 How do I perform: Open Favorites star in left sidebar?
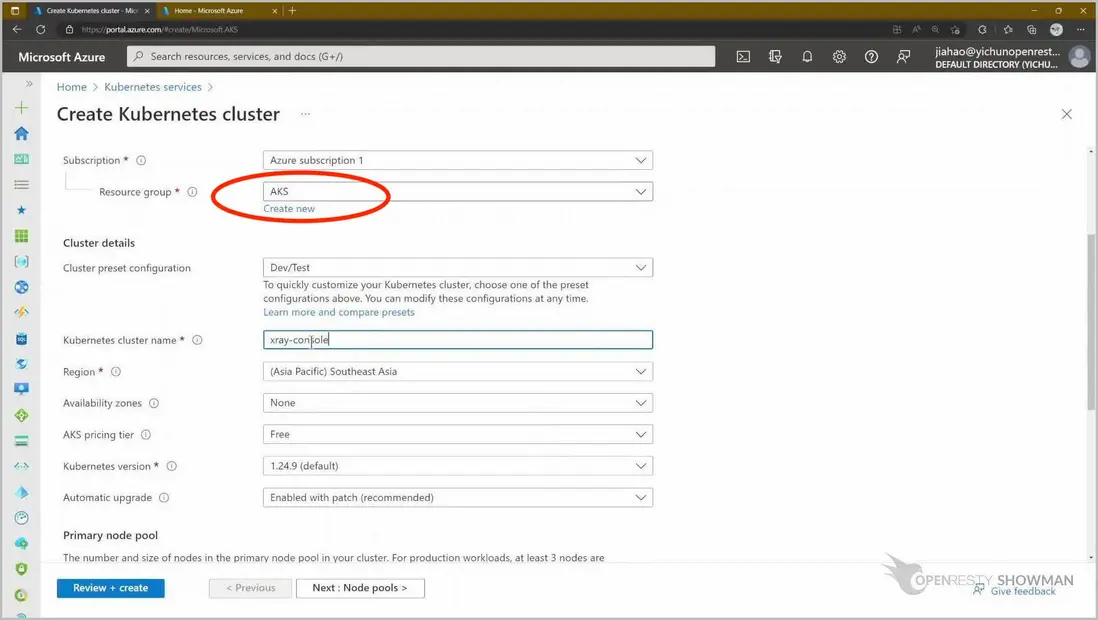point(21,210)
